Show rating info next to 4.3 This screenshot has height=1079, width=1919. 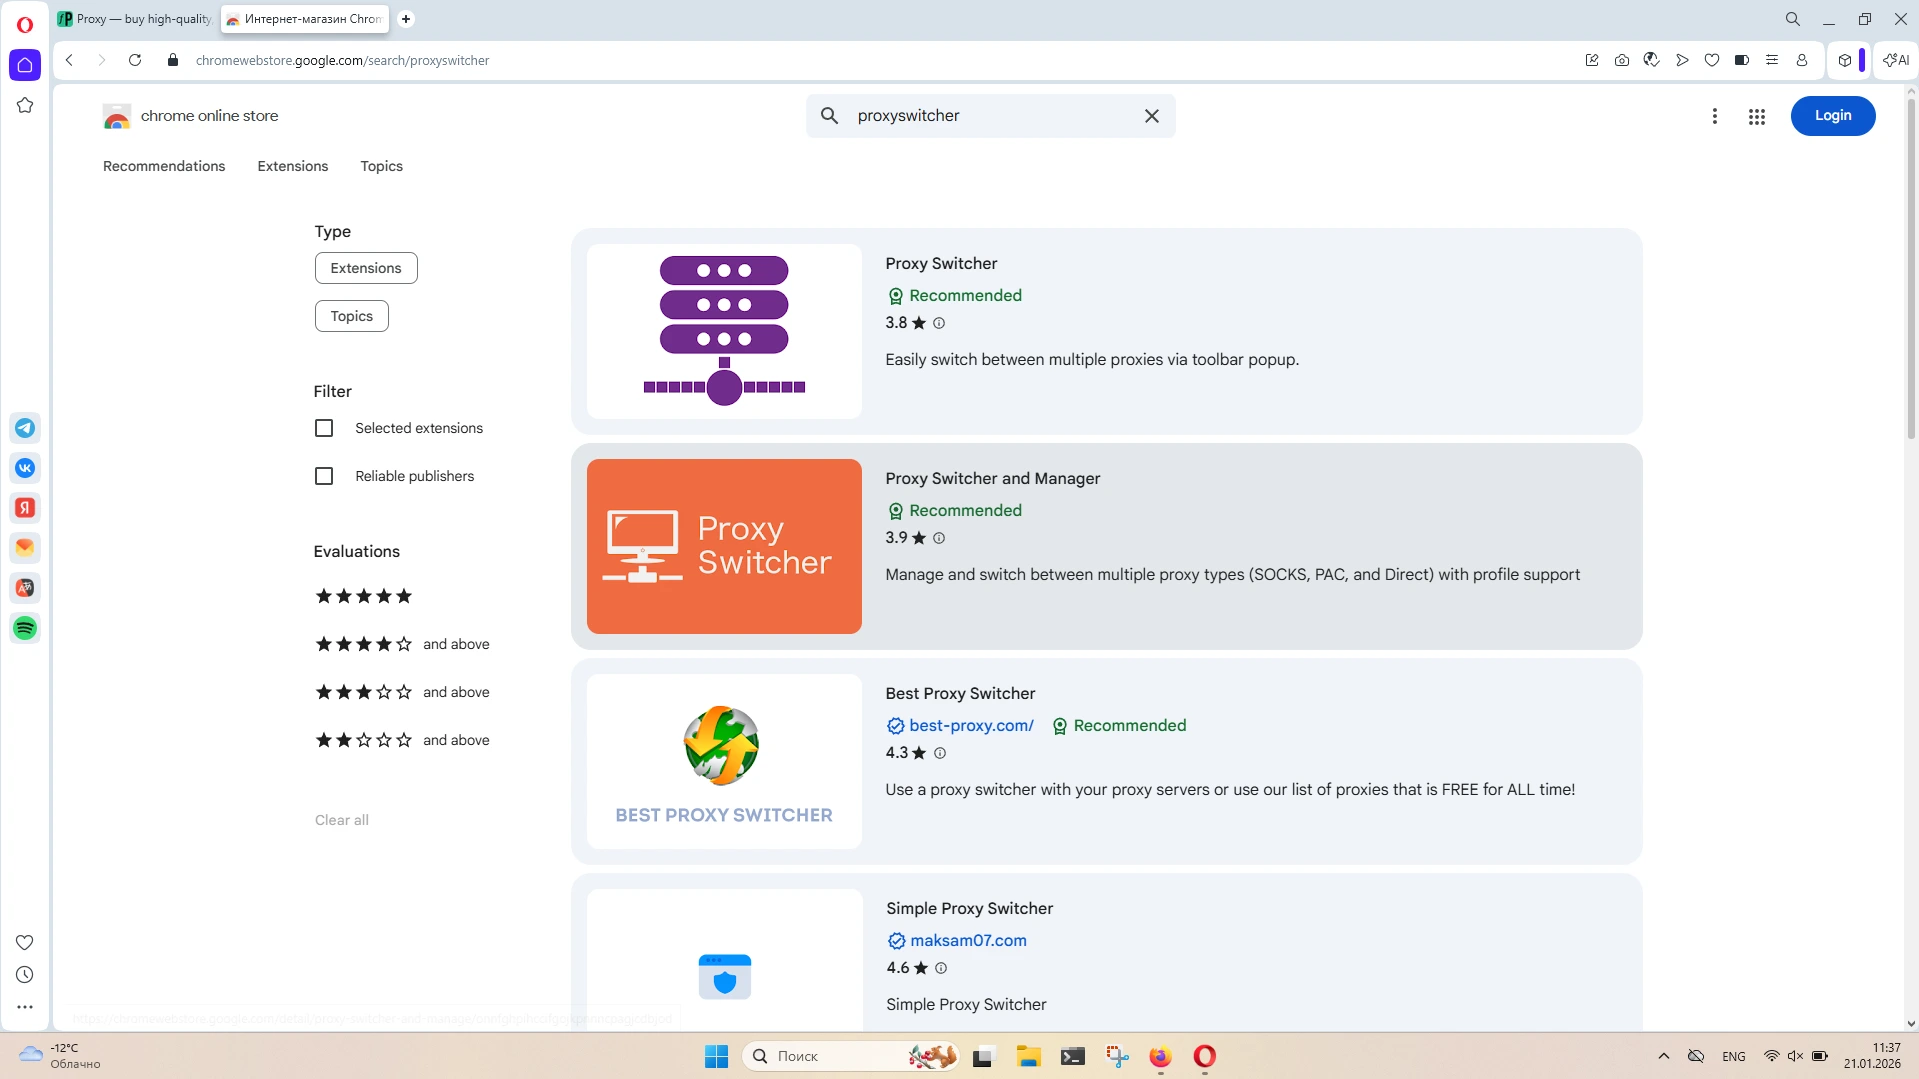pos(940,753)
